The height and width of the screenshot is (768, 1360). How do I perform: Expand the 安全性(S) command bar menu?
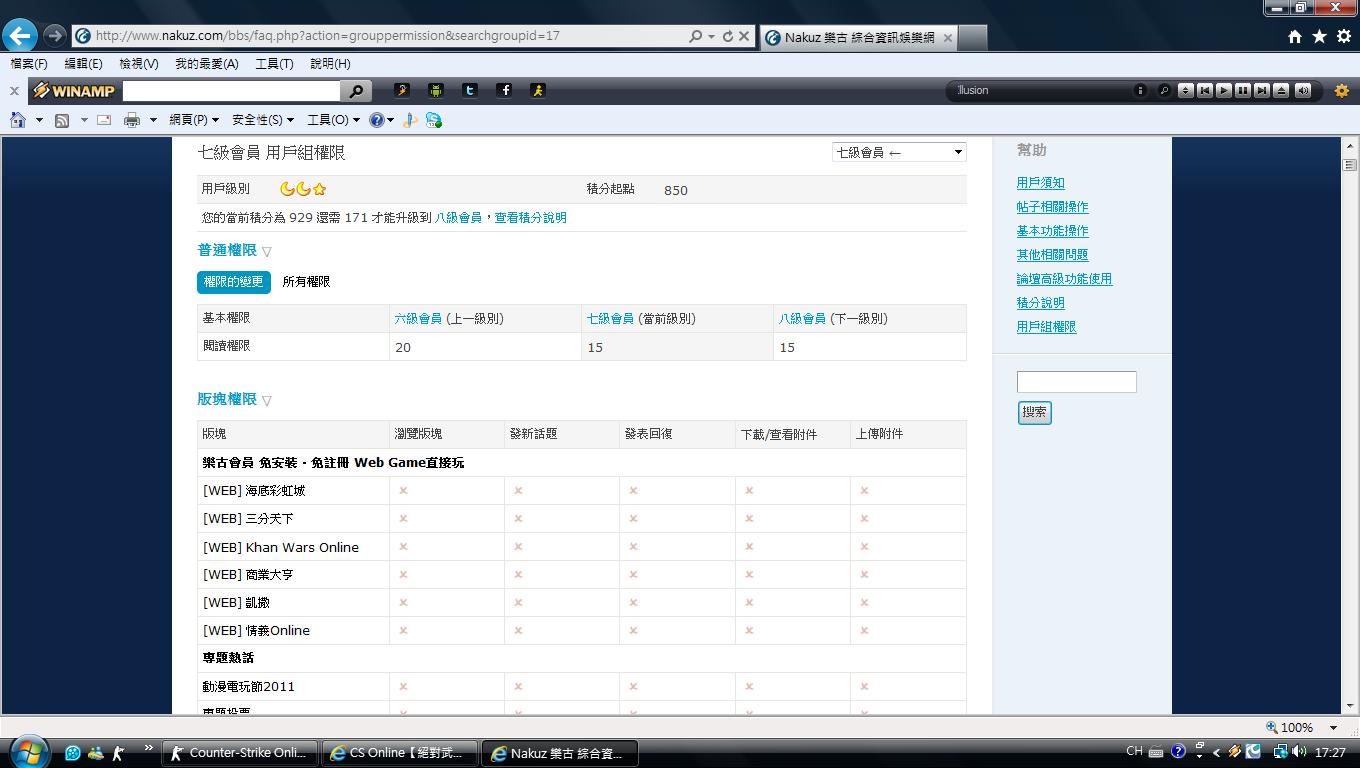[262, 120]
